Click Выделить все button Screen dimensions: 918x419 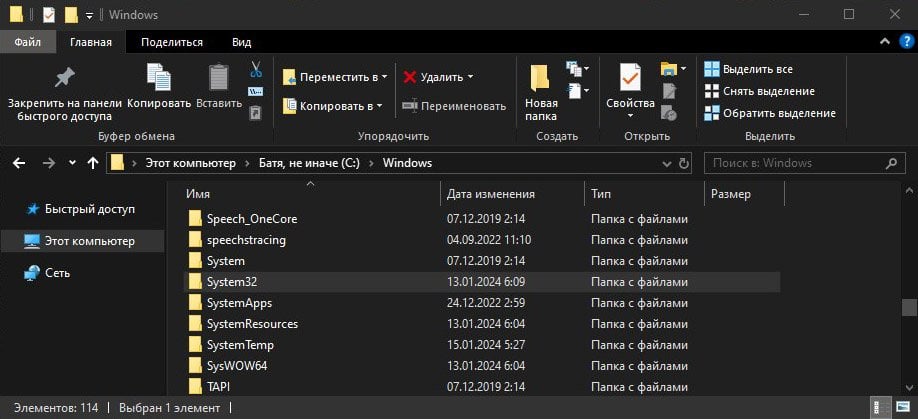[x=749, y=69]
